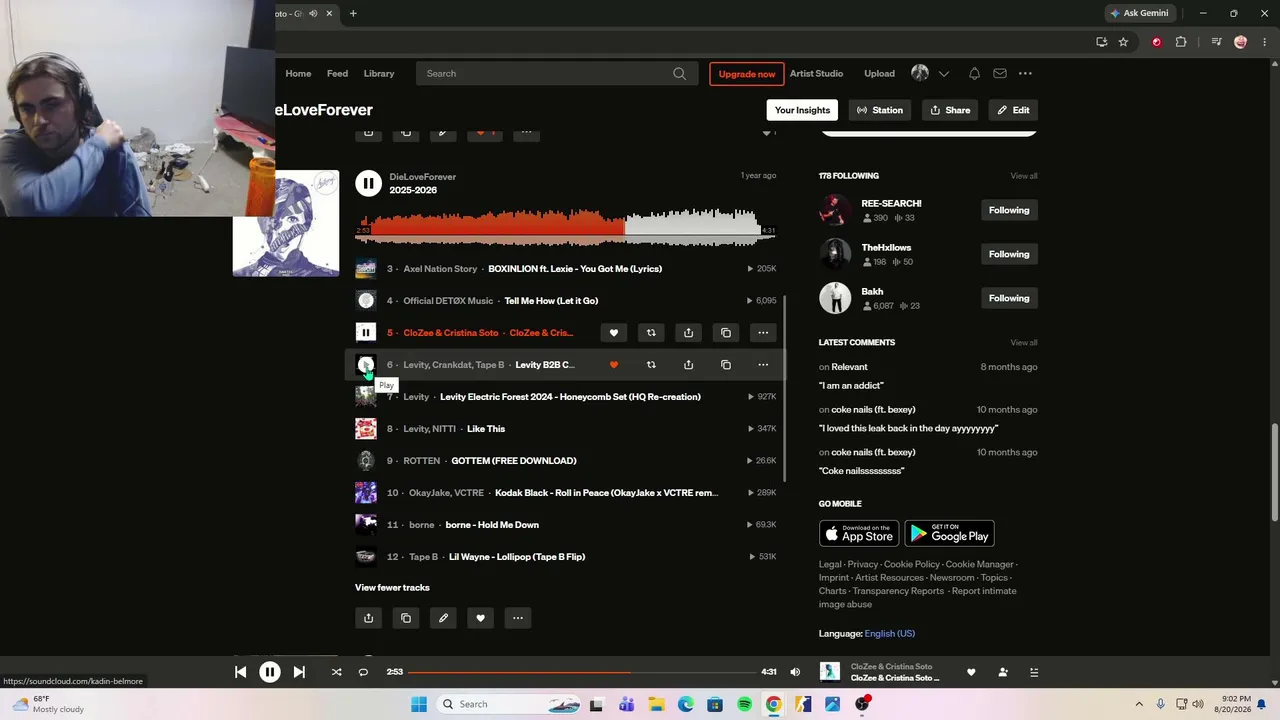
Task: Open the Feed page
Action: point(338,73)
